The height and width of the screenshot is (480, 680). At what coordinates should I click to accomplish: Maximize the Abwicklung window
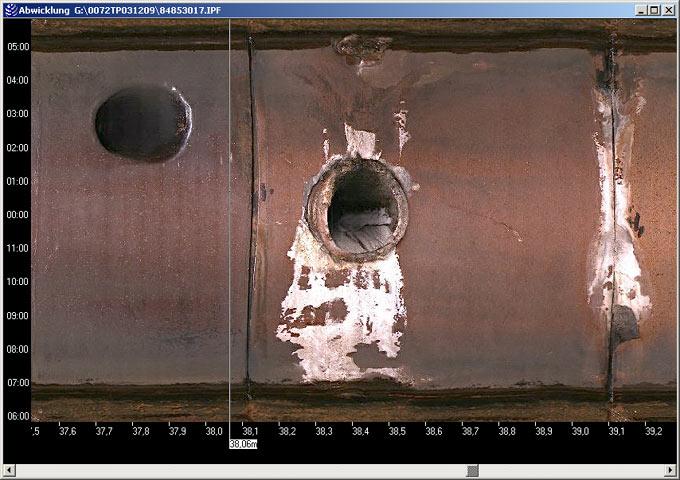tap(655, 9)
